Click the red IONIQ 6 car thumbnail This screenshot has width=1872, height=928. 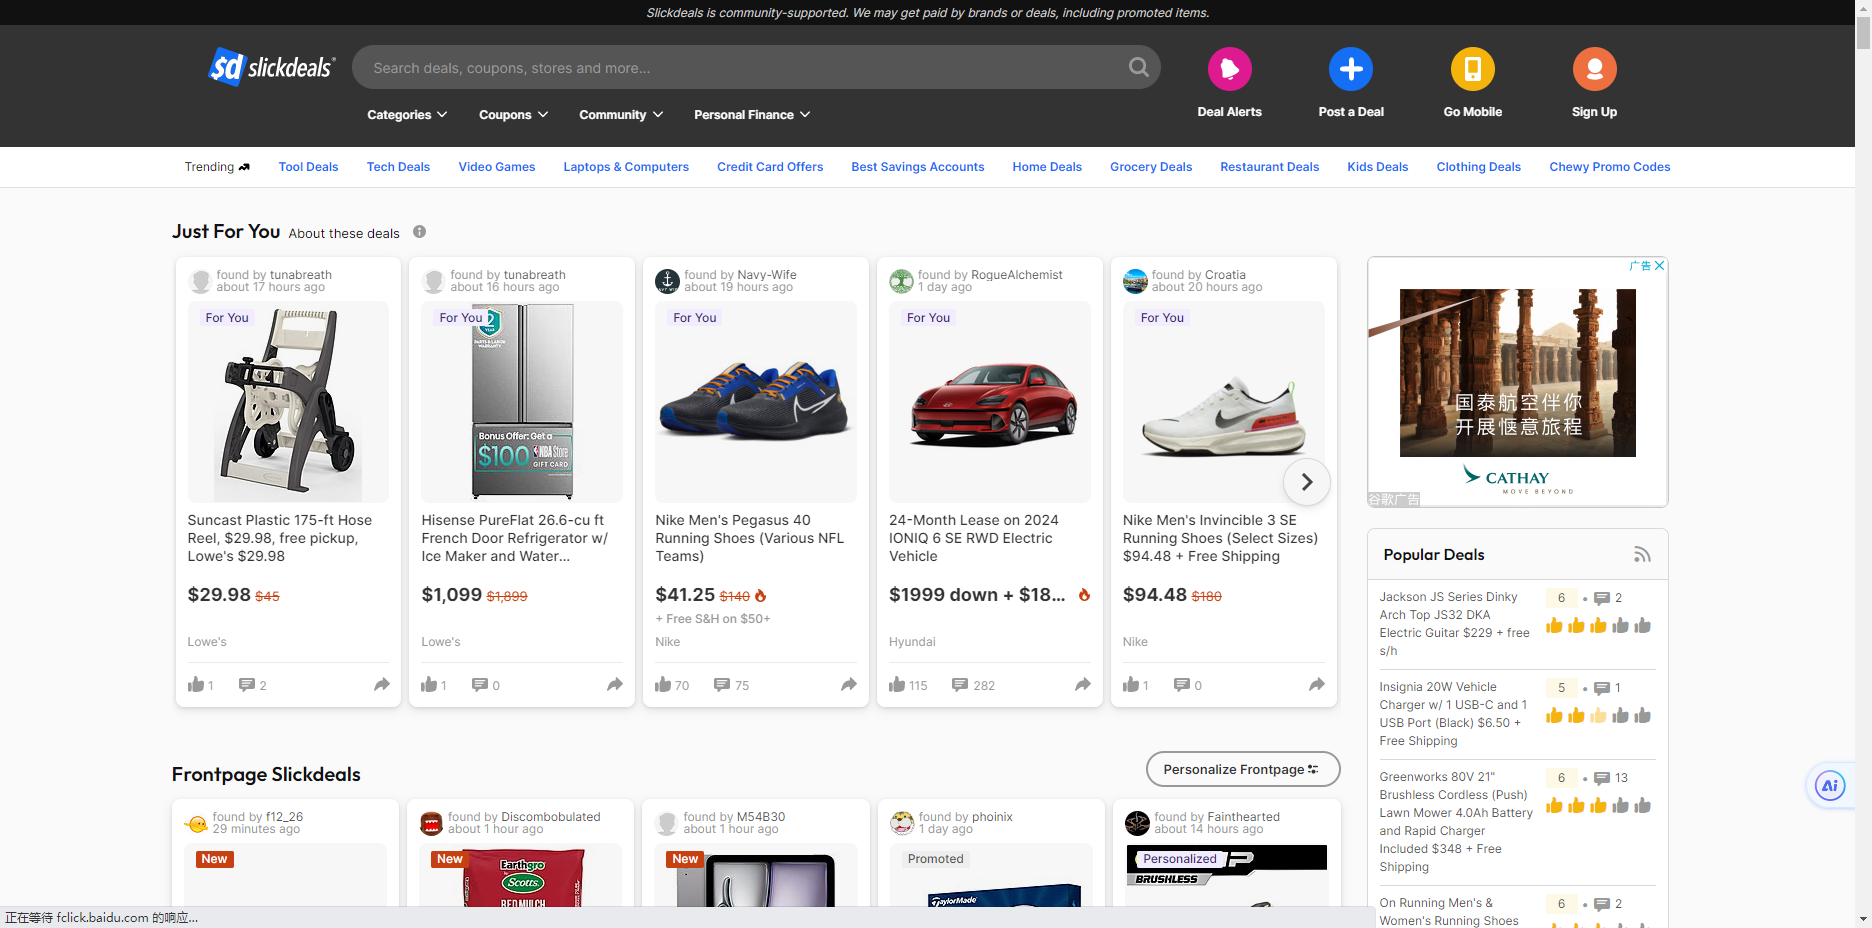click(990, 402)
